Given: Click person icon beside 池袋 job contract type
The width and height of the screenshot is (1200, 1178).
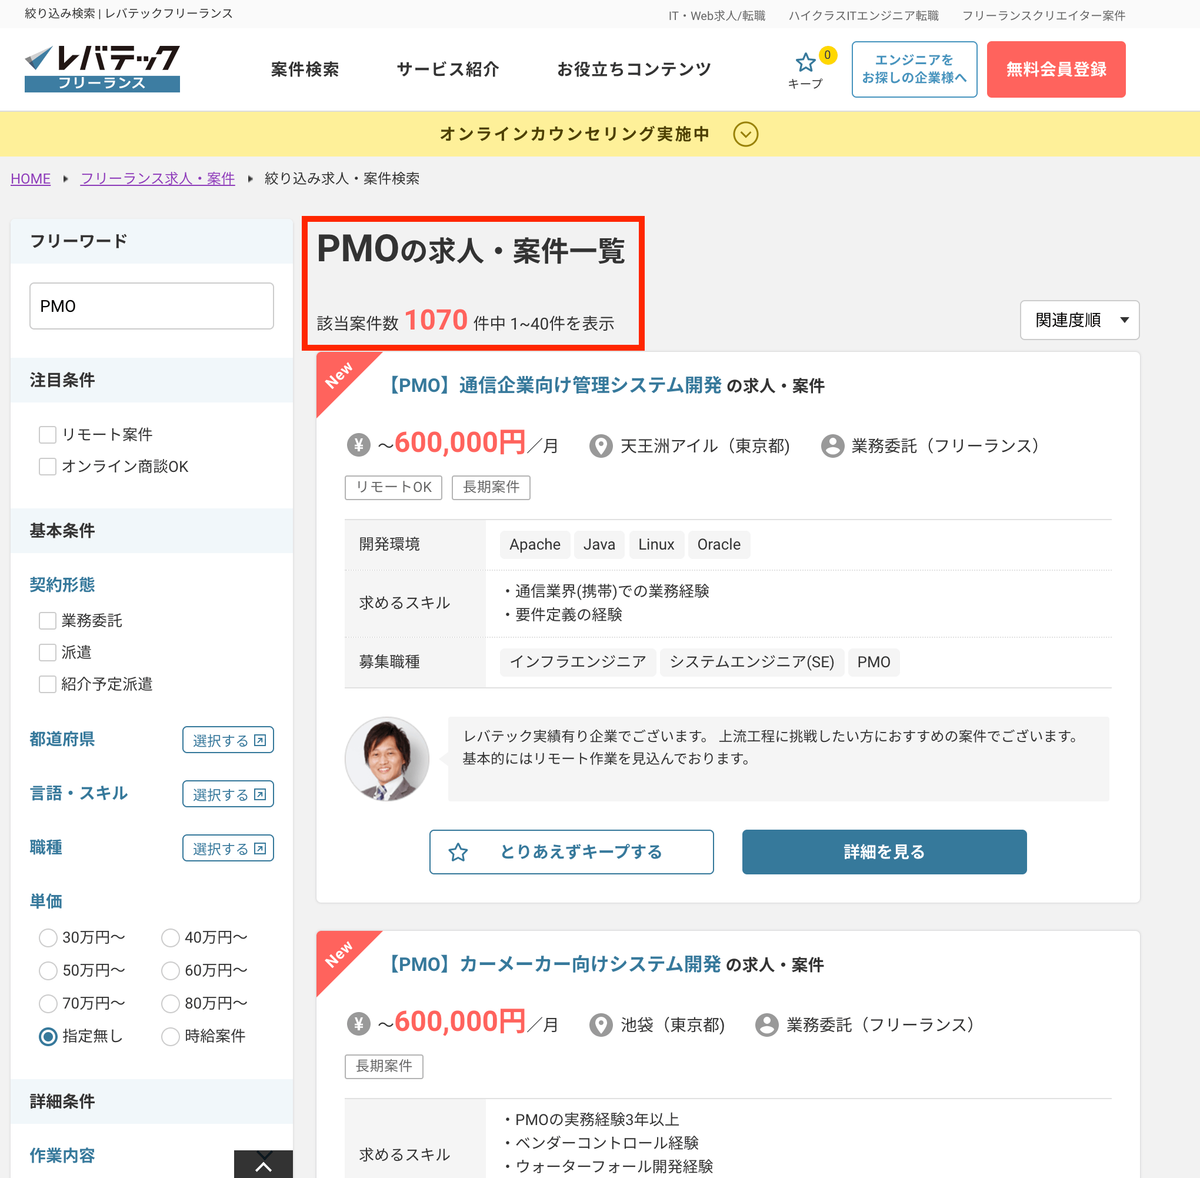Looking at the screenshot, I should (767, 1025).
